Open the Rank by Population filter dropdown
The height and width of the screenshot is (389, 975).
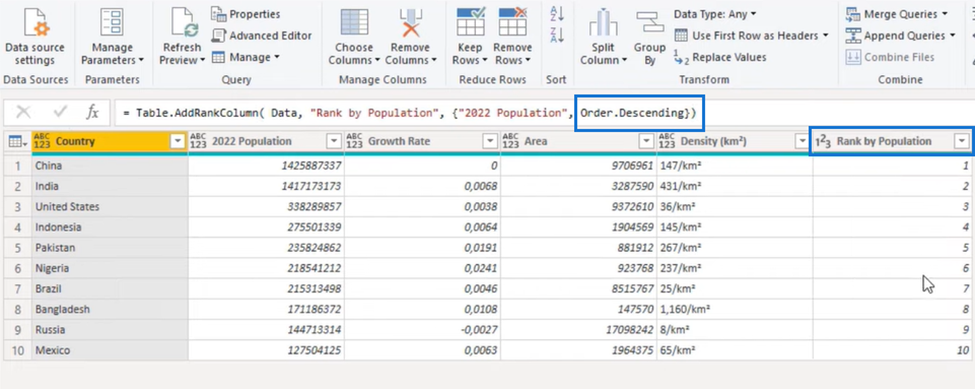[x=961, y=142]
